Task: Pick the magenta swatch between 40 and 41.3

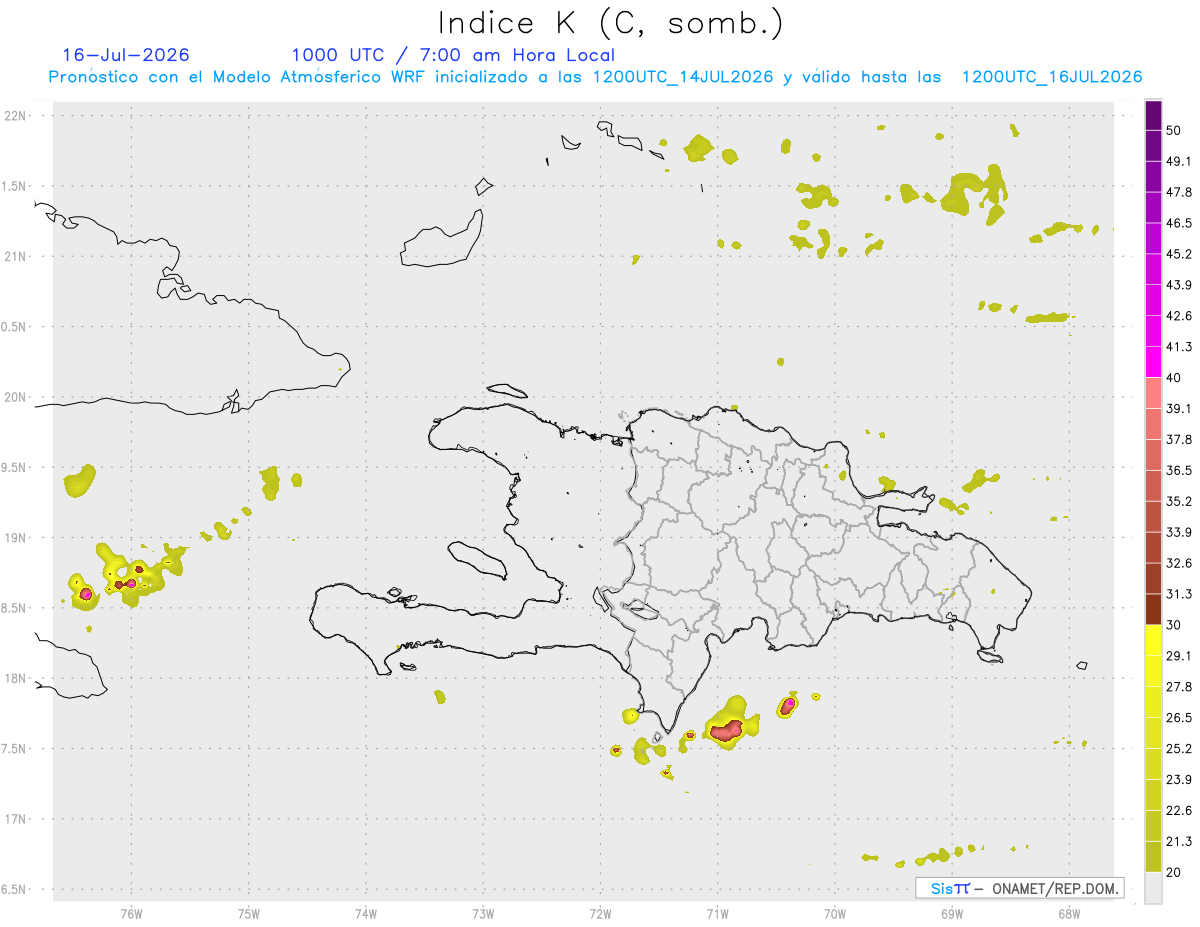Action: point(1153,362)
